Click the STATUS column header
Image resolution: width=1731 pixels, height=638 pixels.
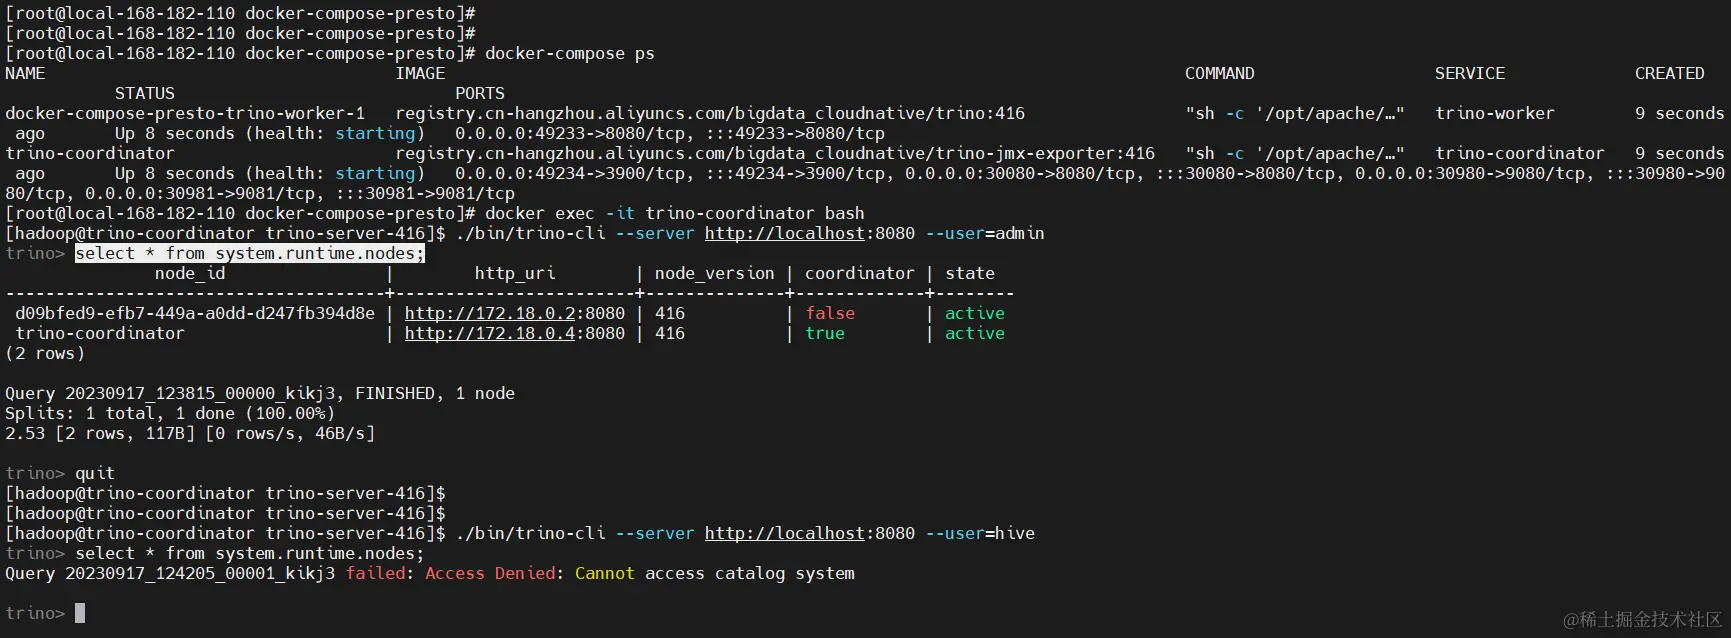tap(145, 93)
